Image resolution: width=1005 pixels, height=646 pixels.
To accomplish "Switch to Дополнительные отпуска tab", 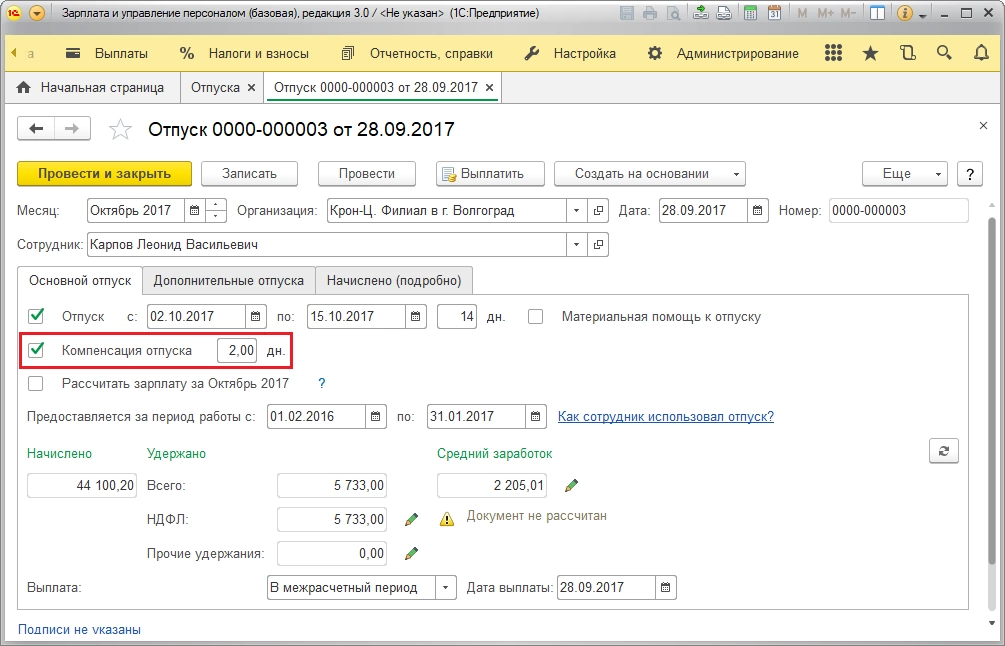I will [229, 281].
